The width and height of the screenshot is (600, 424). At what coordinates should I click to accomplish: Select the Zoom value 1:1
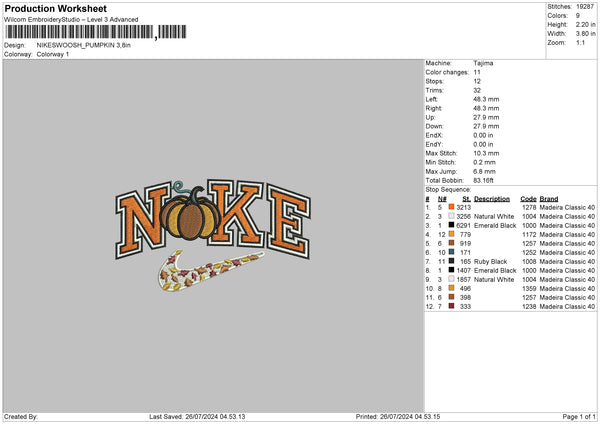580,42
